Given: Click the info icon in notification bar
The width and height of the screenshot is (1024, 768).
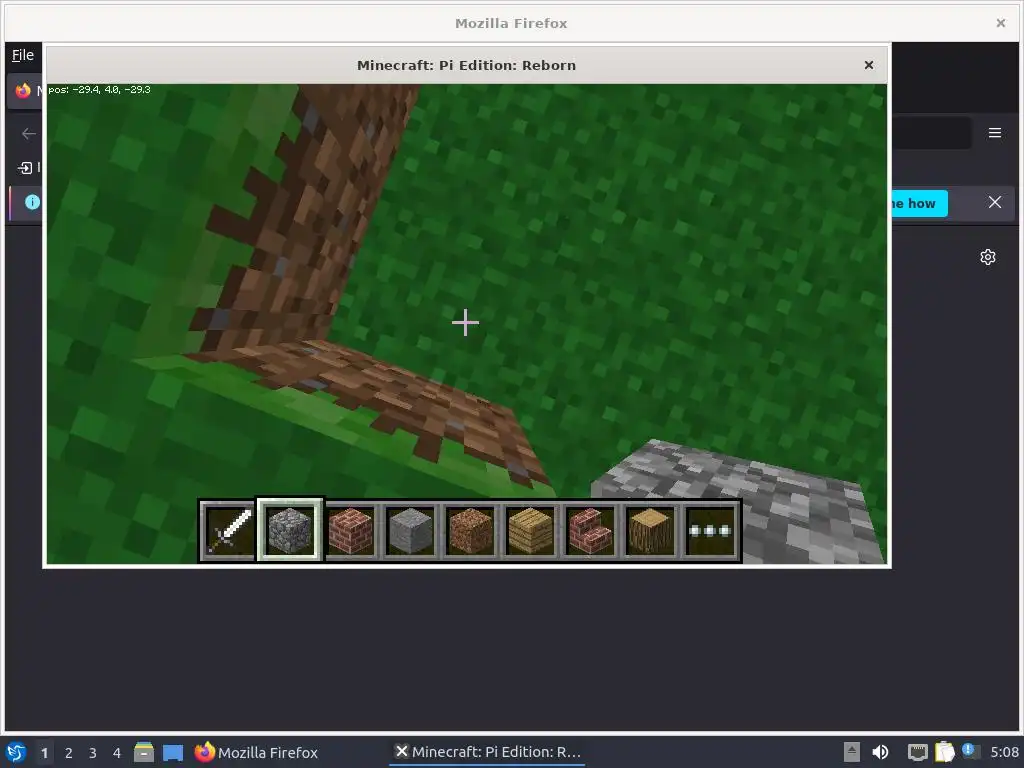Looking at the screenshot, I should pyautogui.click(x=32, y=202).
